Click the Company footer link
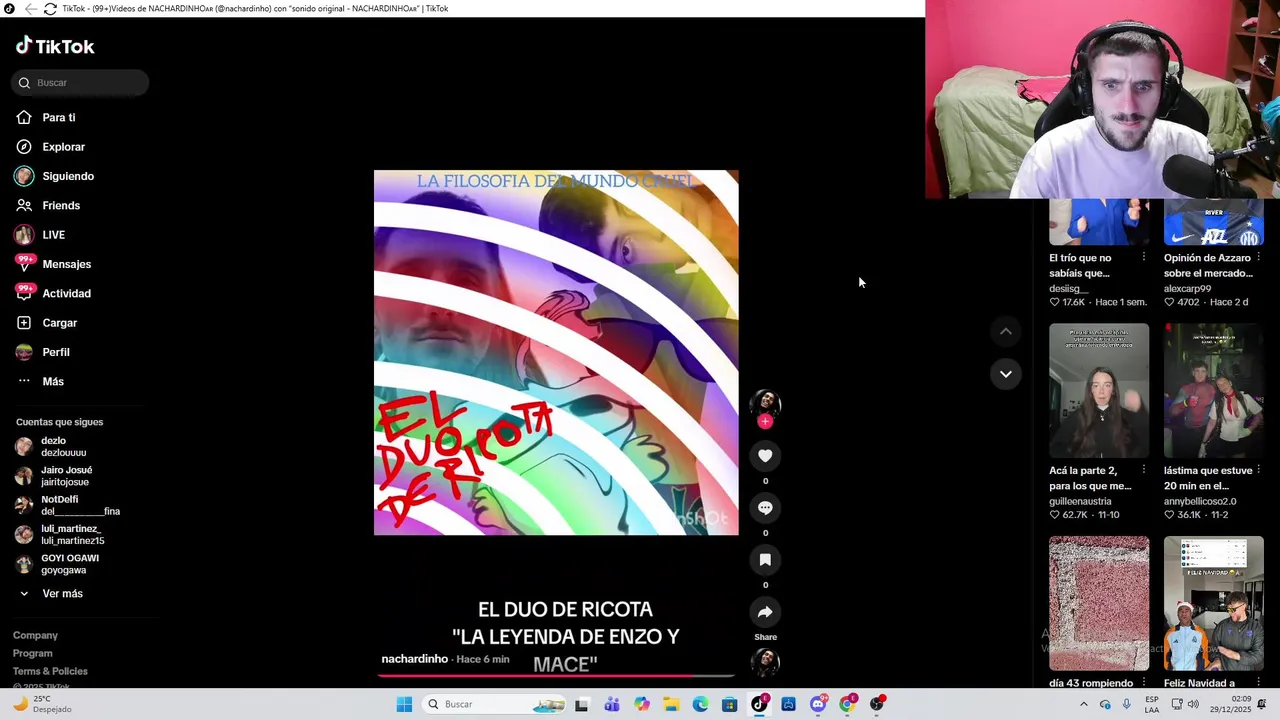The image size is (1280, 720). point(35,636)
